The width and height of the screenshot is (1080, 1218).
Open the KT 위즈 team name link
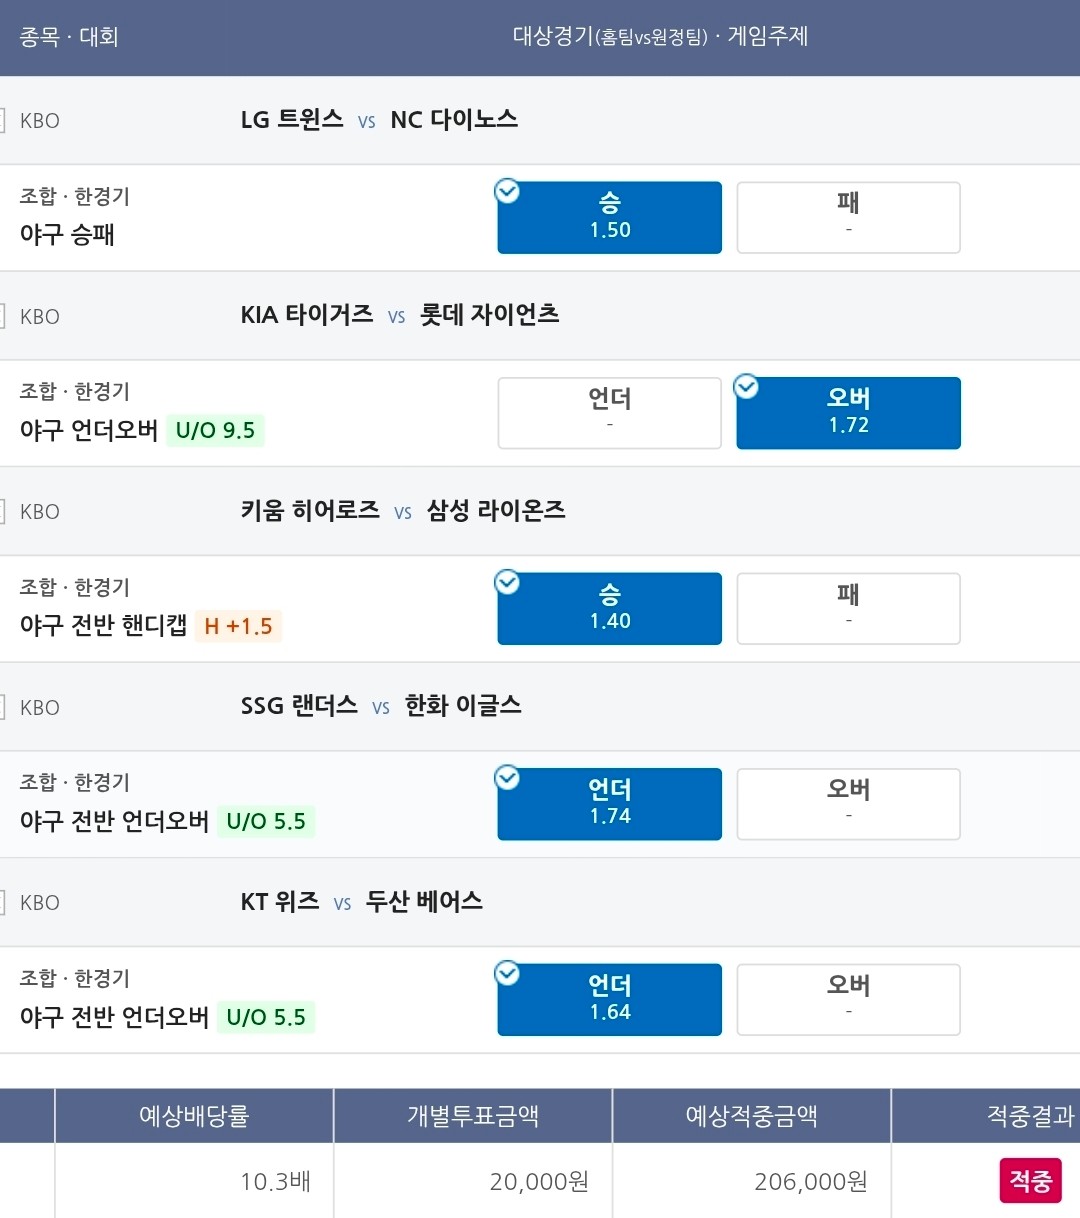(280, 902)
